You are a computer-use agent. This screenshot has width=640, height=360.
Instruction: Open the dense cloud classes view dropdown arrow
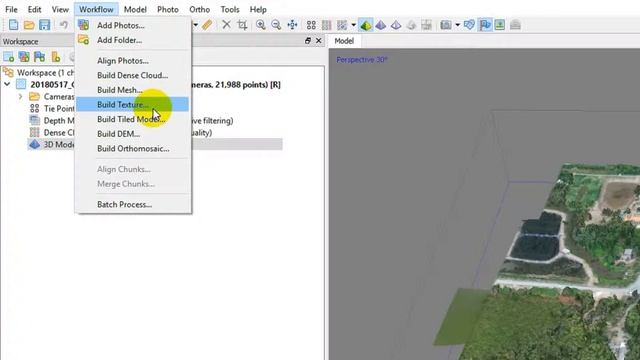click(x=353, y=25)
